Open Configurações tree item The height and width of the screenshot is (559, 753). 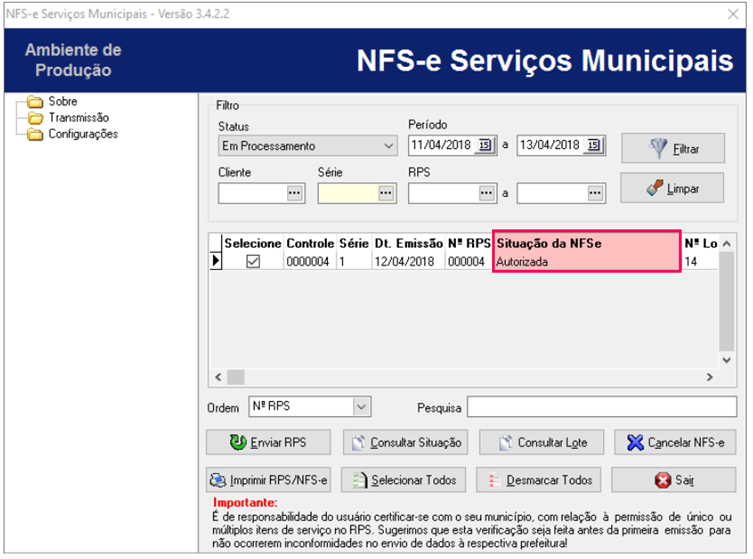82,134
